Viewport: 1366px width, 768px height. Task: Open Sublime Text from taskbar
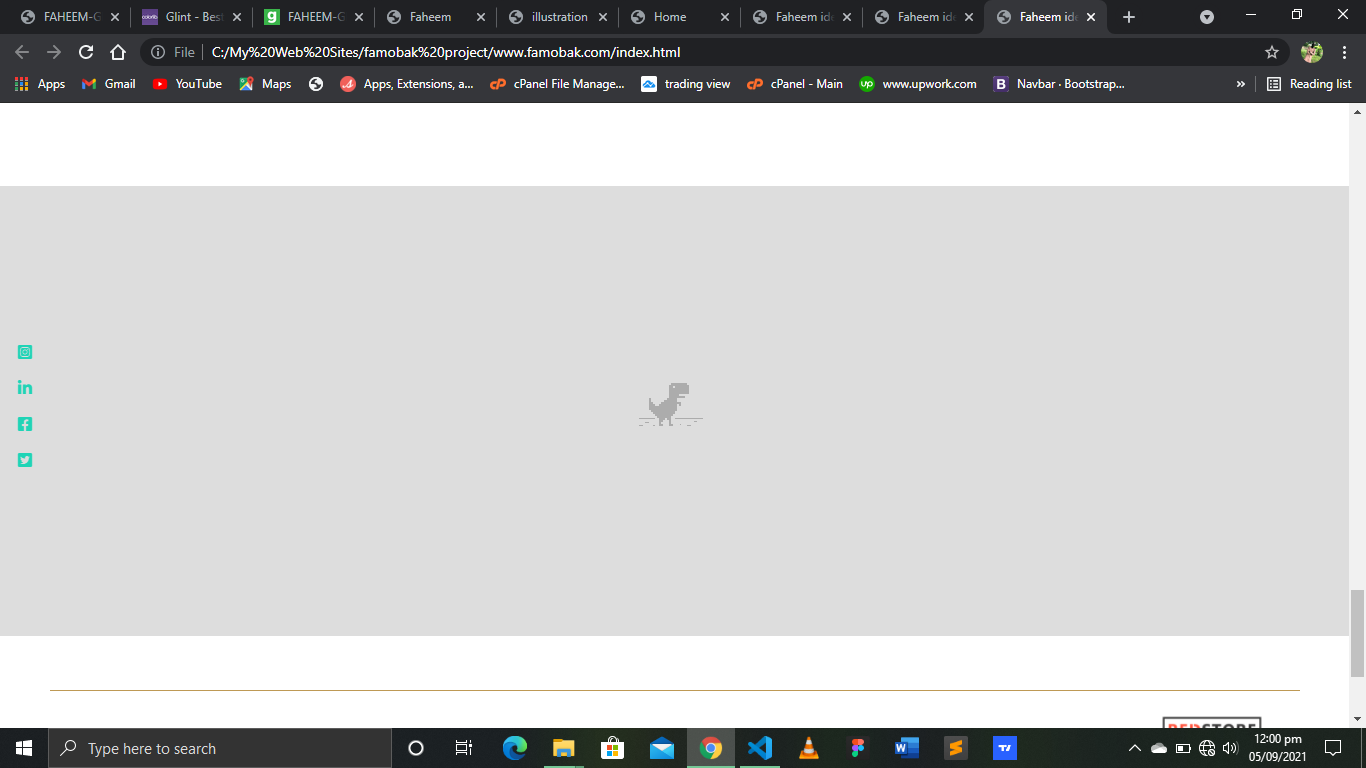coord(956,748)
